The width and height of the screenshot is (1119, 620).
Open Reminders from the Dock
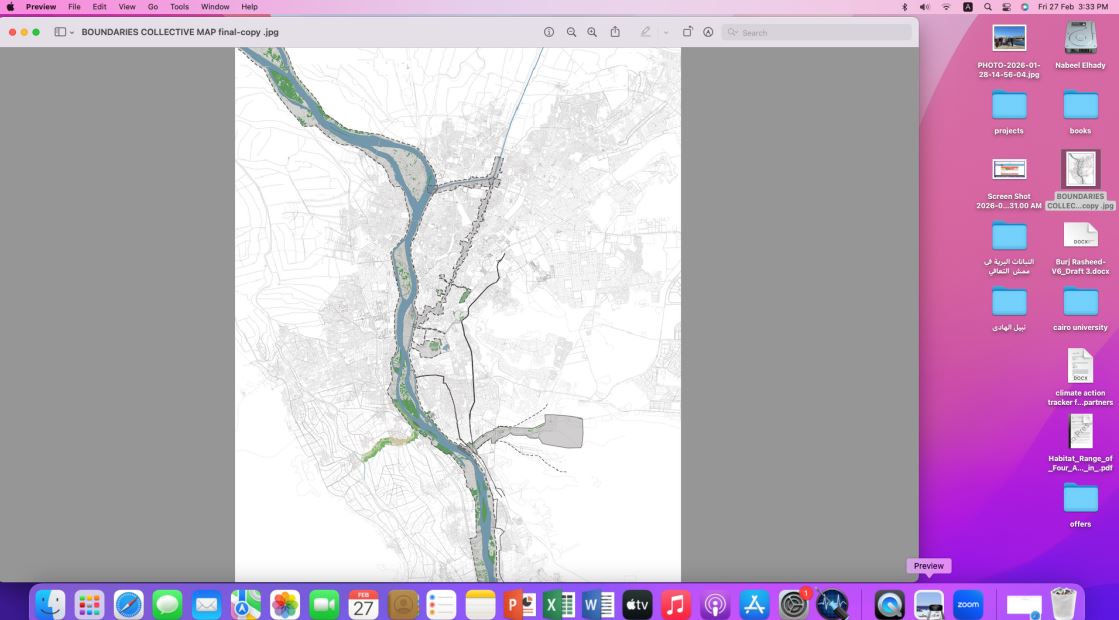pyautogui.click(x=441, y=605)
